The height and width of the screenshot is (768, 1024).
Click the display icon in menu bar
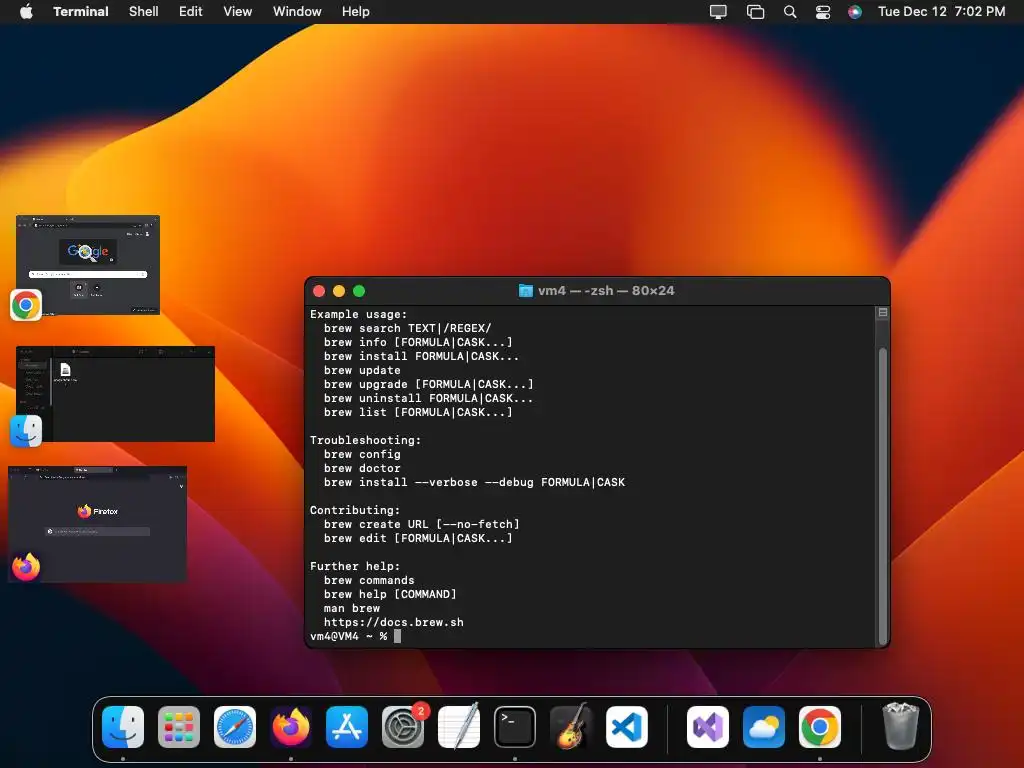718,12
